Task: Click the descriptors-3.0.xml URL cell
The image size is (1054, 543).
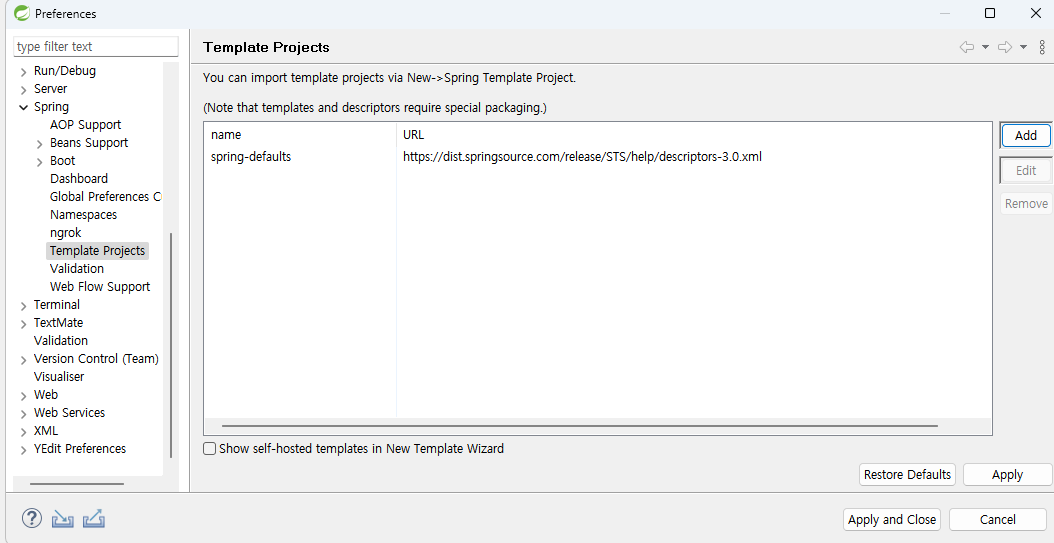Action: pos(582,157)
